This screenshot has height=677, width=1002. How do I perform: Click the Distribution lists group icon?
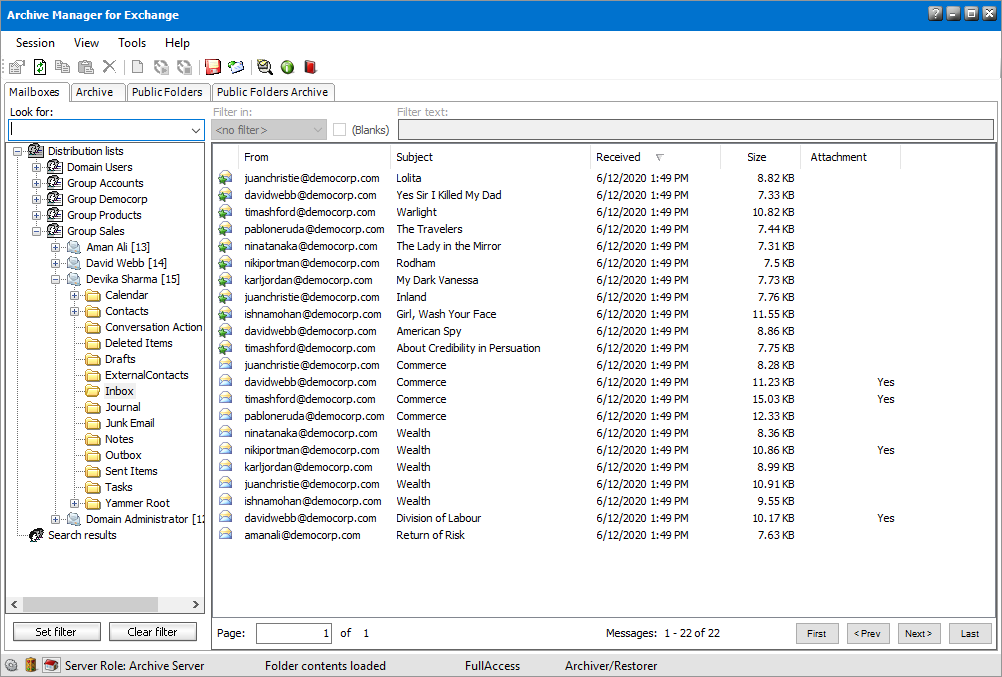coord(36,151)
